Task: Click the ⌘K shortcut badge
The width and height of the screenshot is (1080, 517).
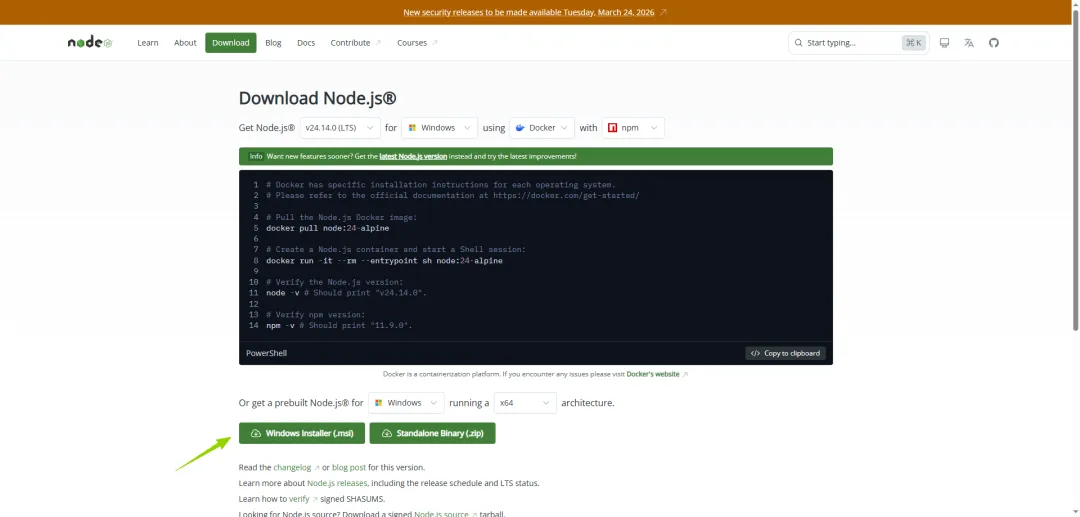Action: coord(913,43)
